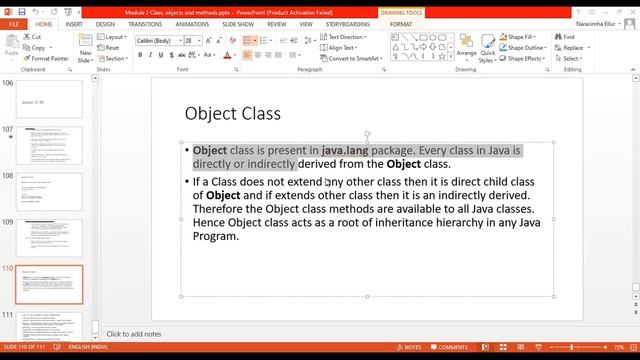Toggle Underline formatting
The image size is (640, 360).
161,55
